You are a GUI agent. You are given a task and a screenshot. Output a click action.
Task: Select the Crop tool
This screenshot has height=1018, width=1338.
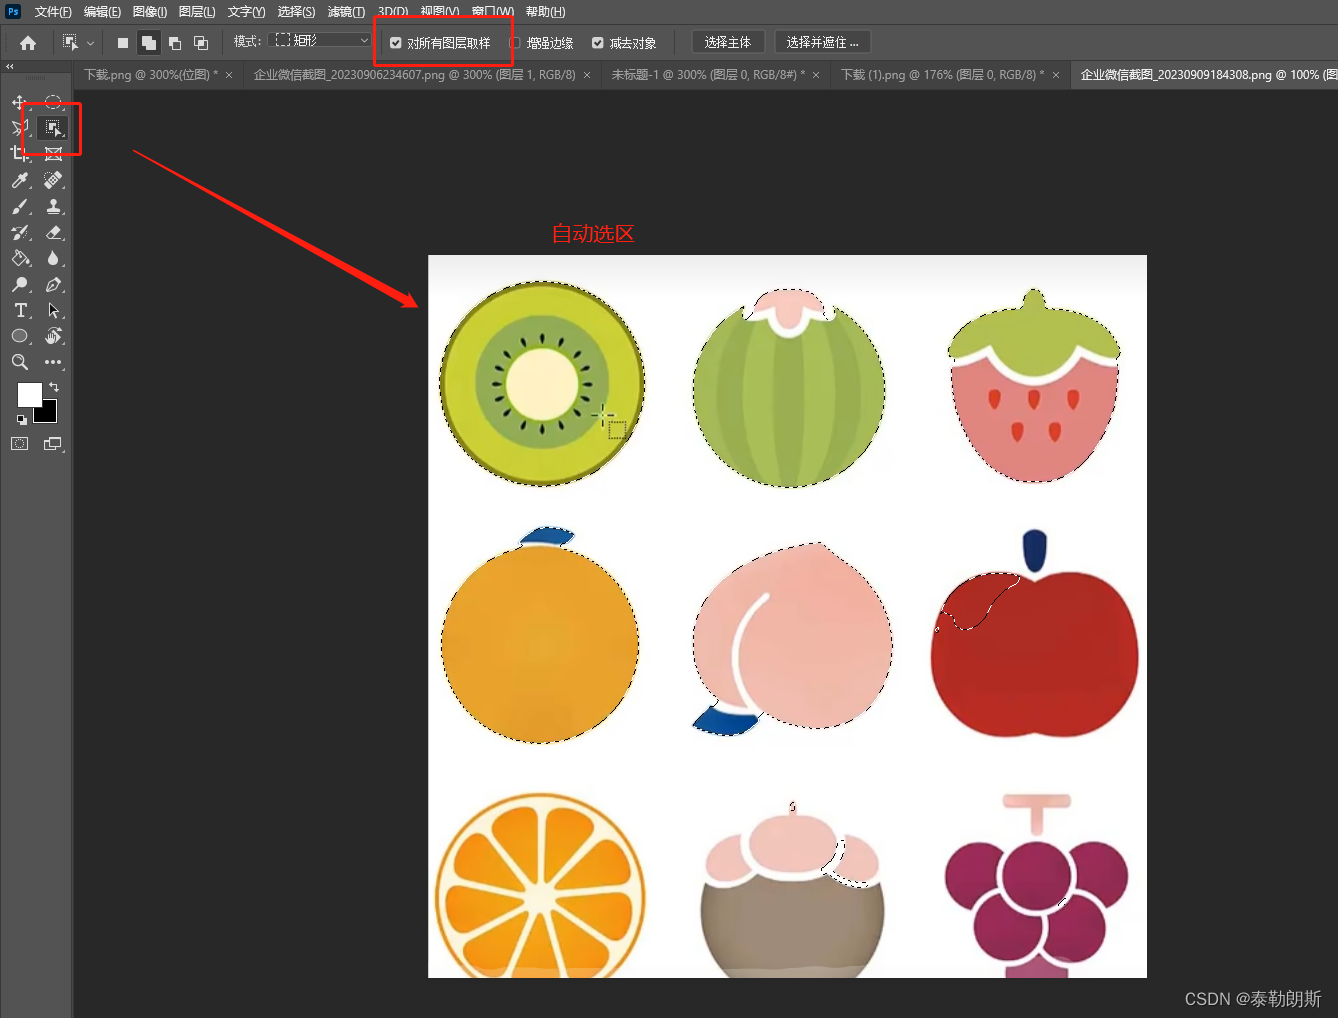coord(19,154)
